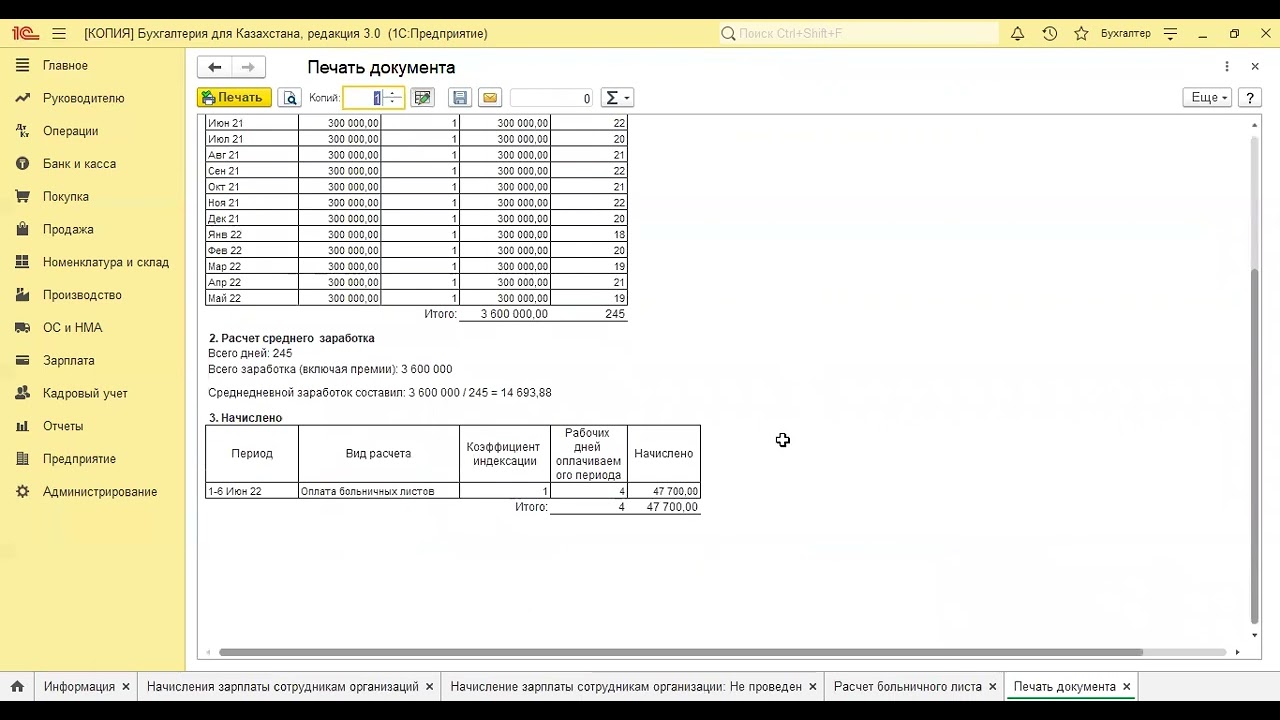Viewport: 1280px width, 720px height.
Task: Switch to Начисления зарплаты сотрудникам организаций tab
Action: [283, 687]
